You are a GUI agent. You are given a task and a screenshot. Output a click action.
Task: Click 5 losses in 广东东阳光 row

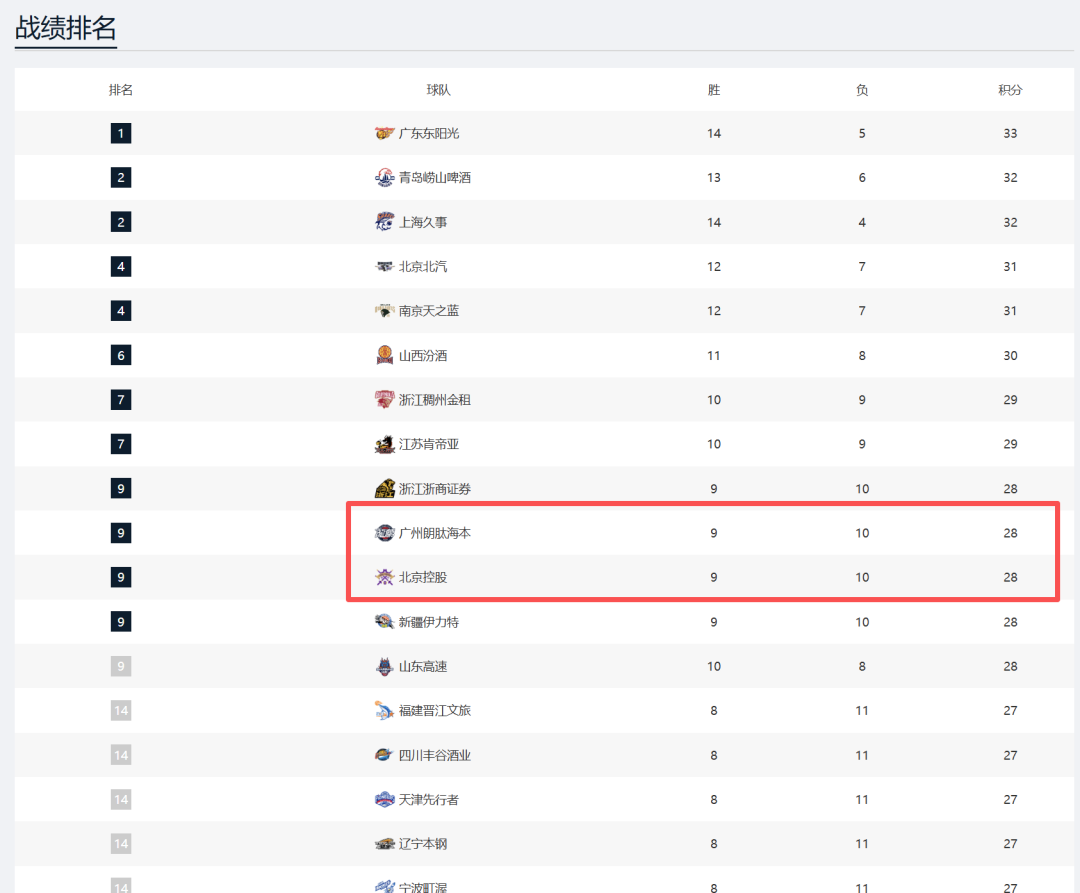pyautogui.click(x=862, y=133)
